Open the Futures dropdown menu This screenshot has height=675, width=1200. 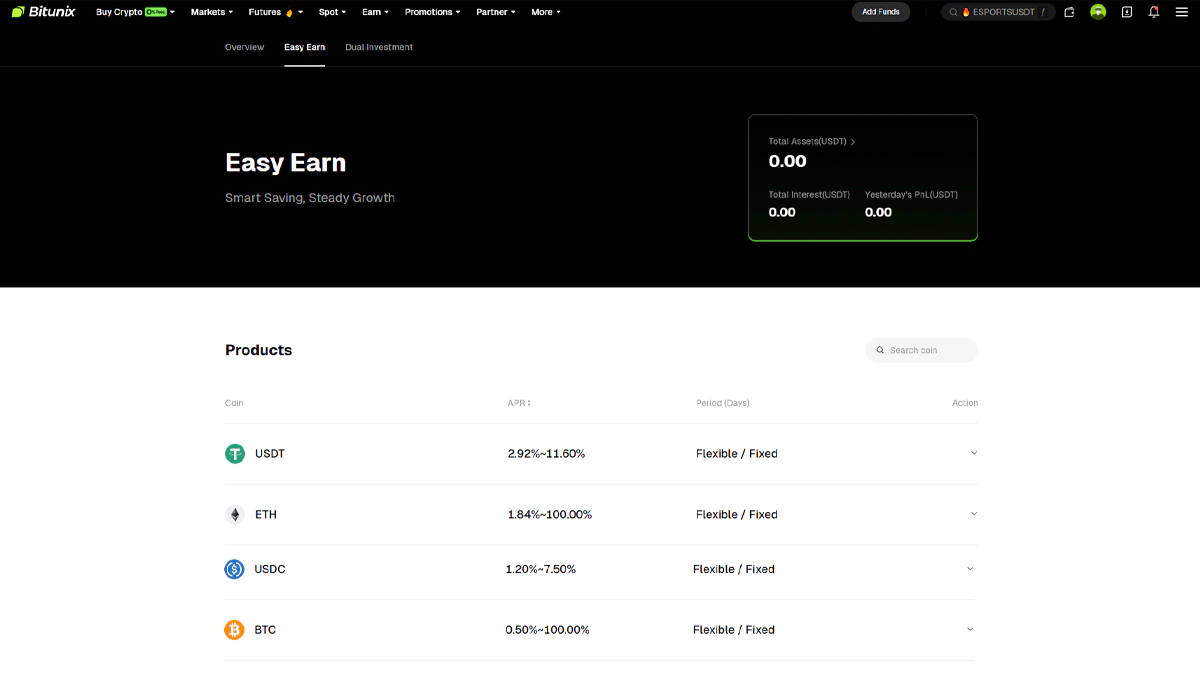coord(270,11)
